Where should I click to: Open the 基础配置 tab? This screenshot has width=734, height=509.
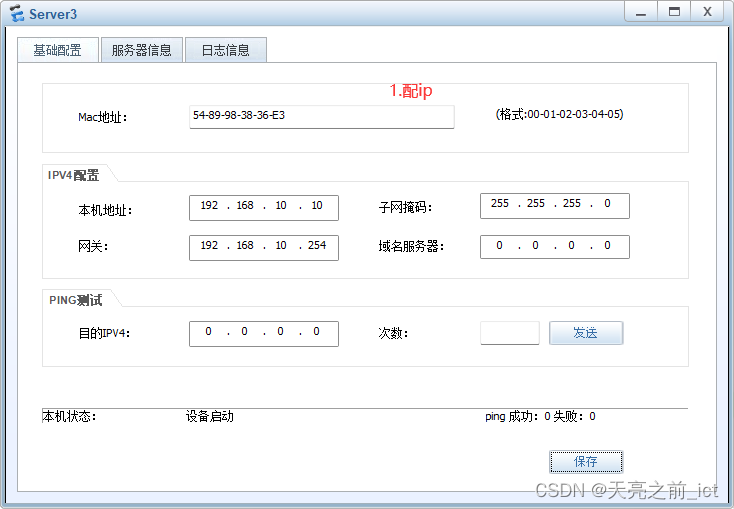58,50
